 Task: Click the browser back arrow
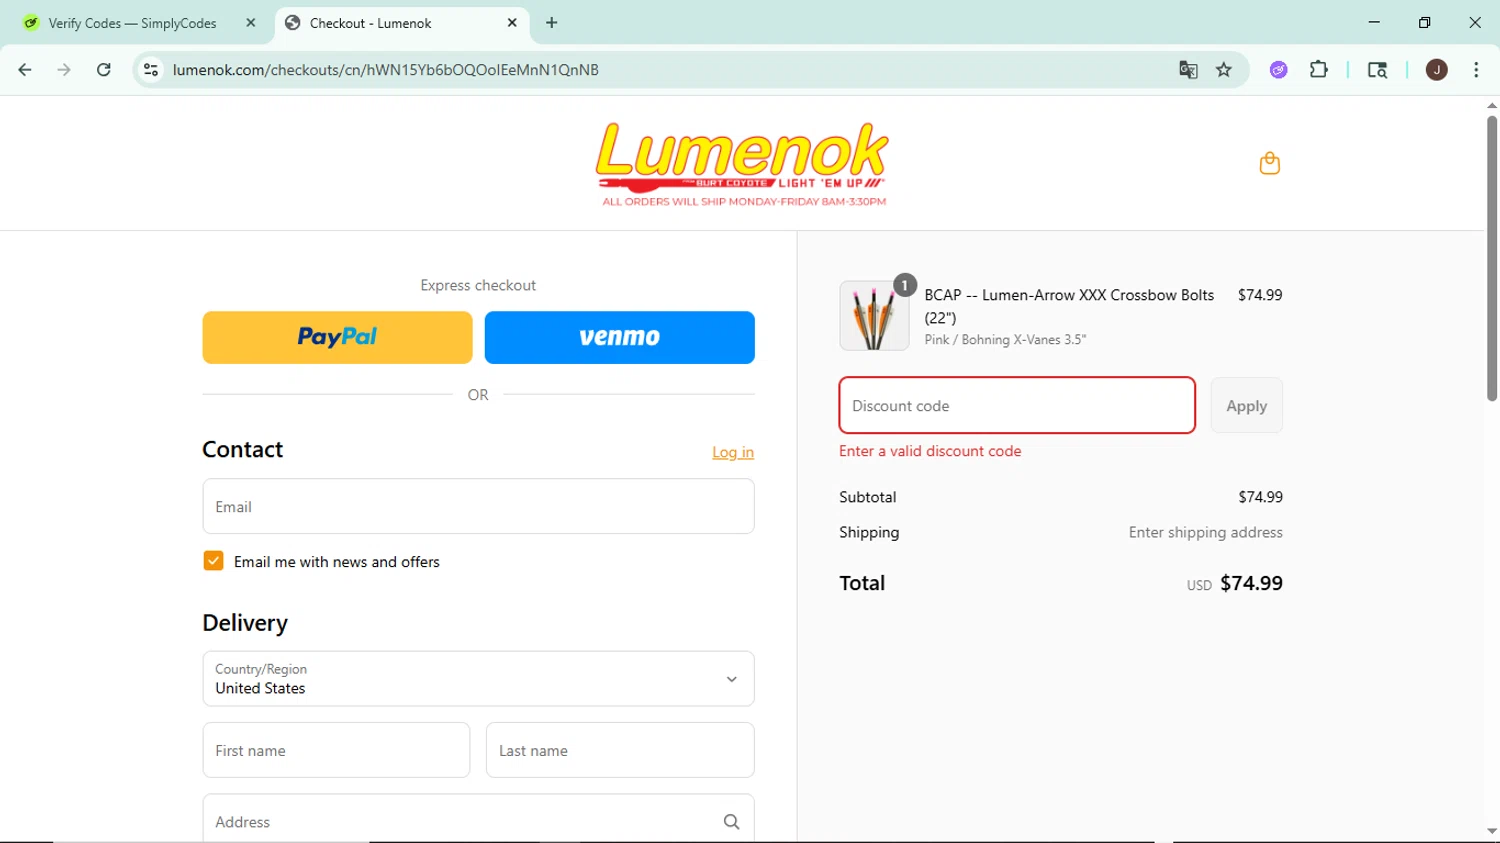pos(25,70)
